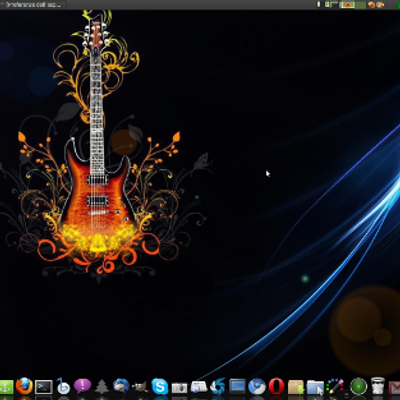Open the terminal icon in the dock
The width and height of the screenshot is (400, 400).
tap(44, 387)
